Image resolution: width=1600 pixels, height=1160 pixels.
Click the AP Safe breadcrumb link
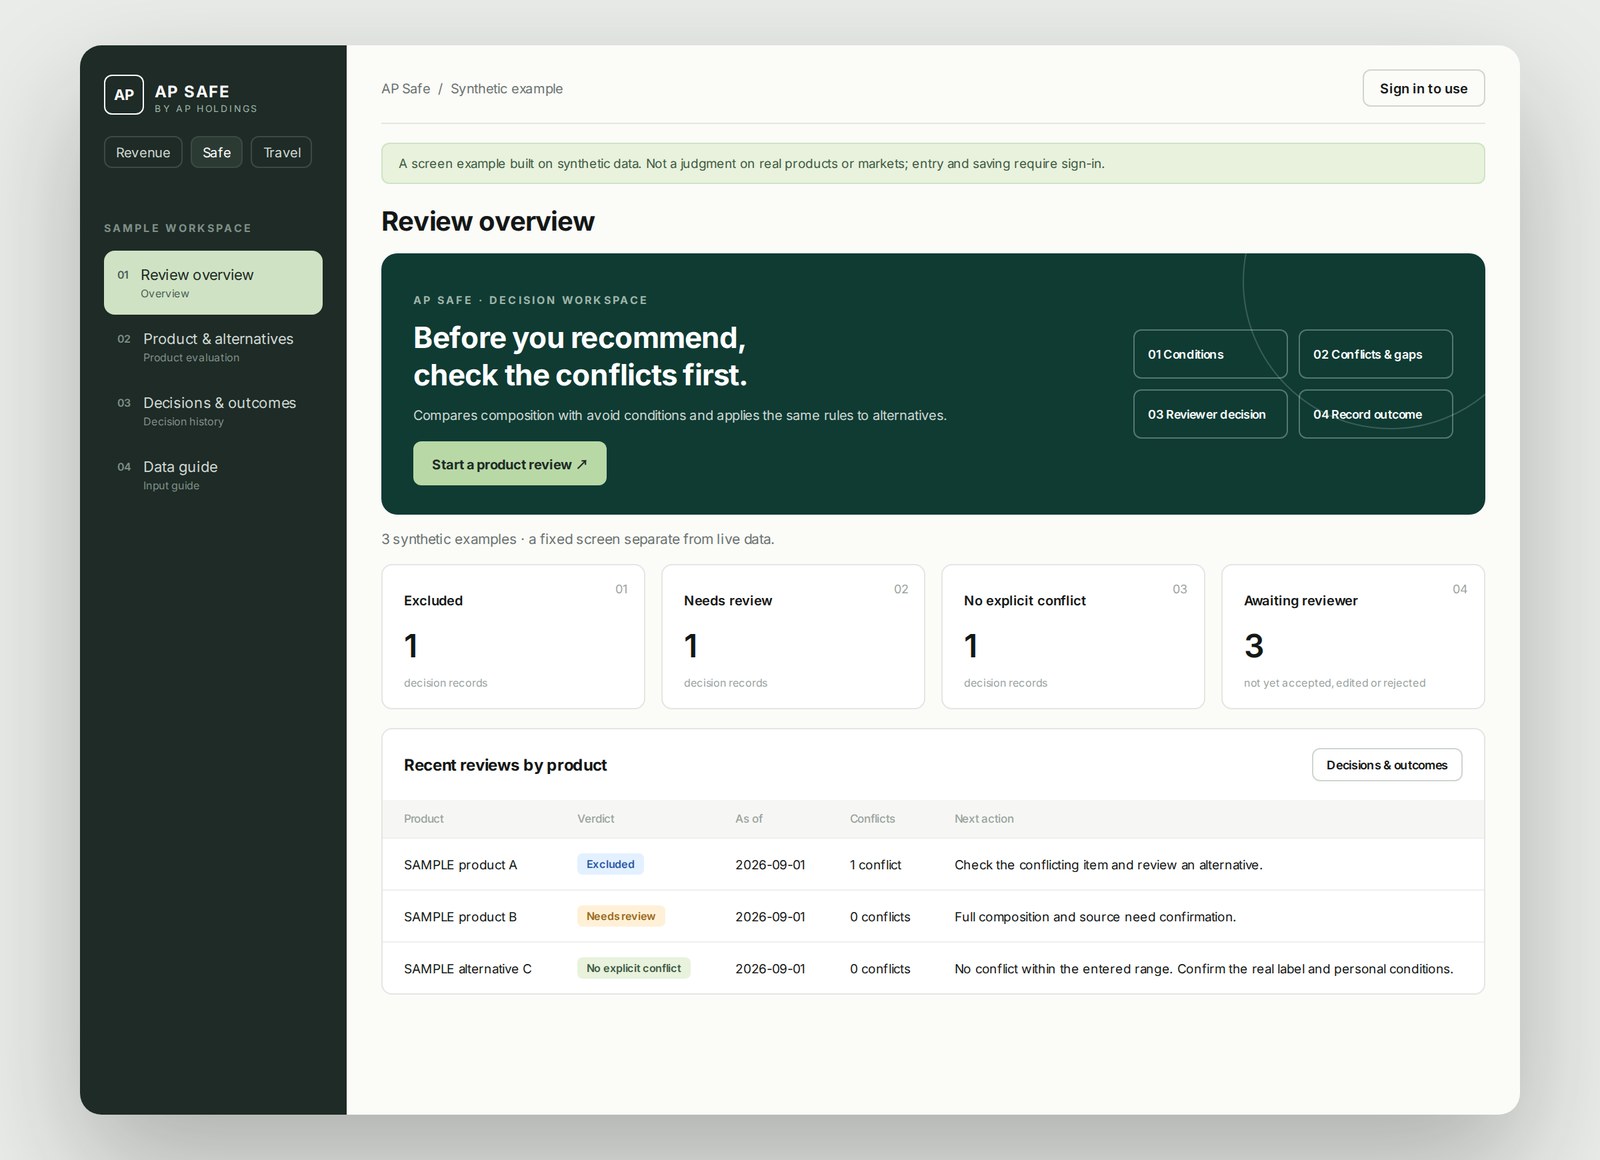pyautogui.click(x=406, y=89)
